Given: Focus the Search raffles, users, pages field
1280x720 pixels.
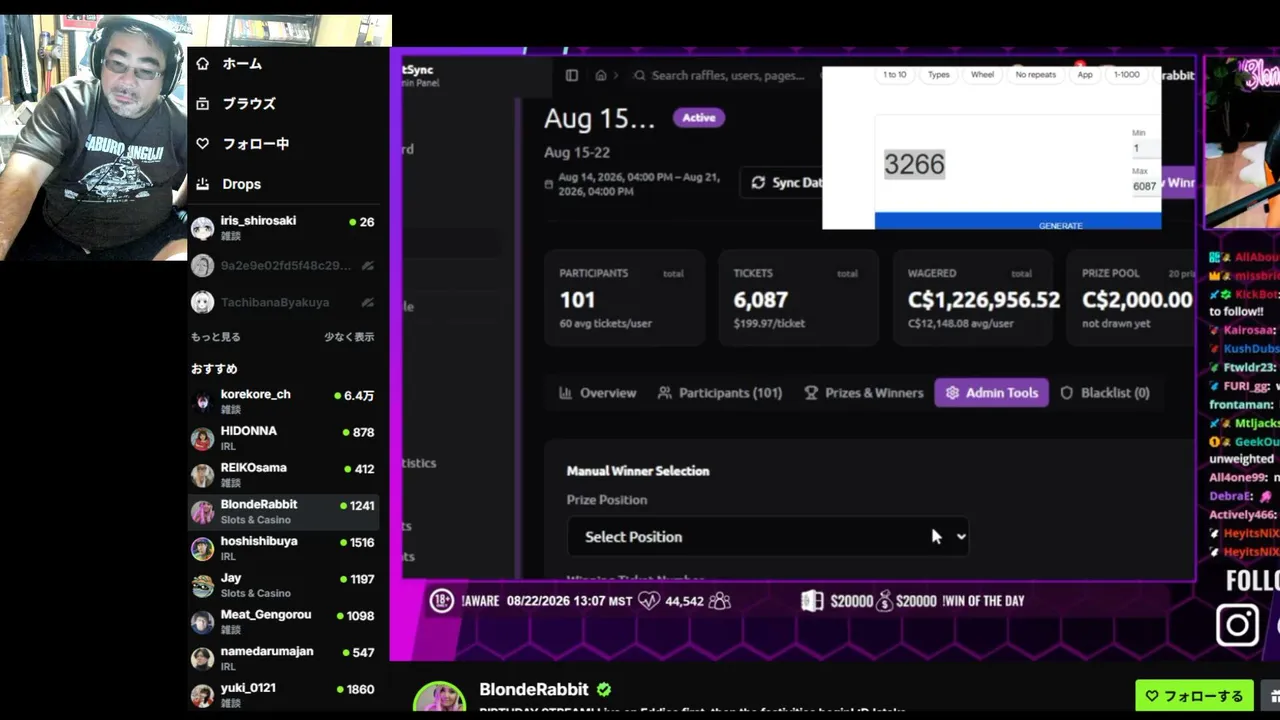Looking at the screenshot, I should (x=727, y=75).
